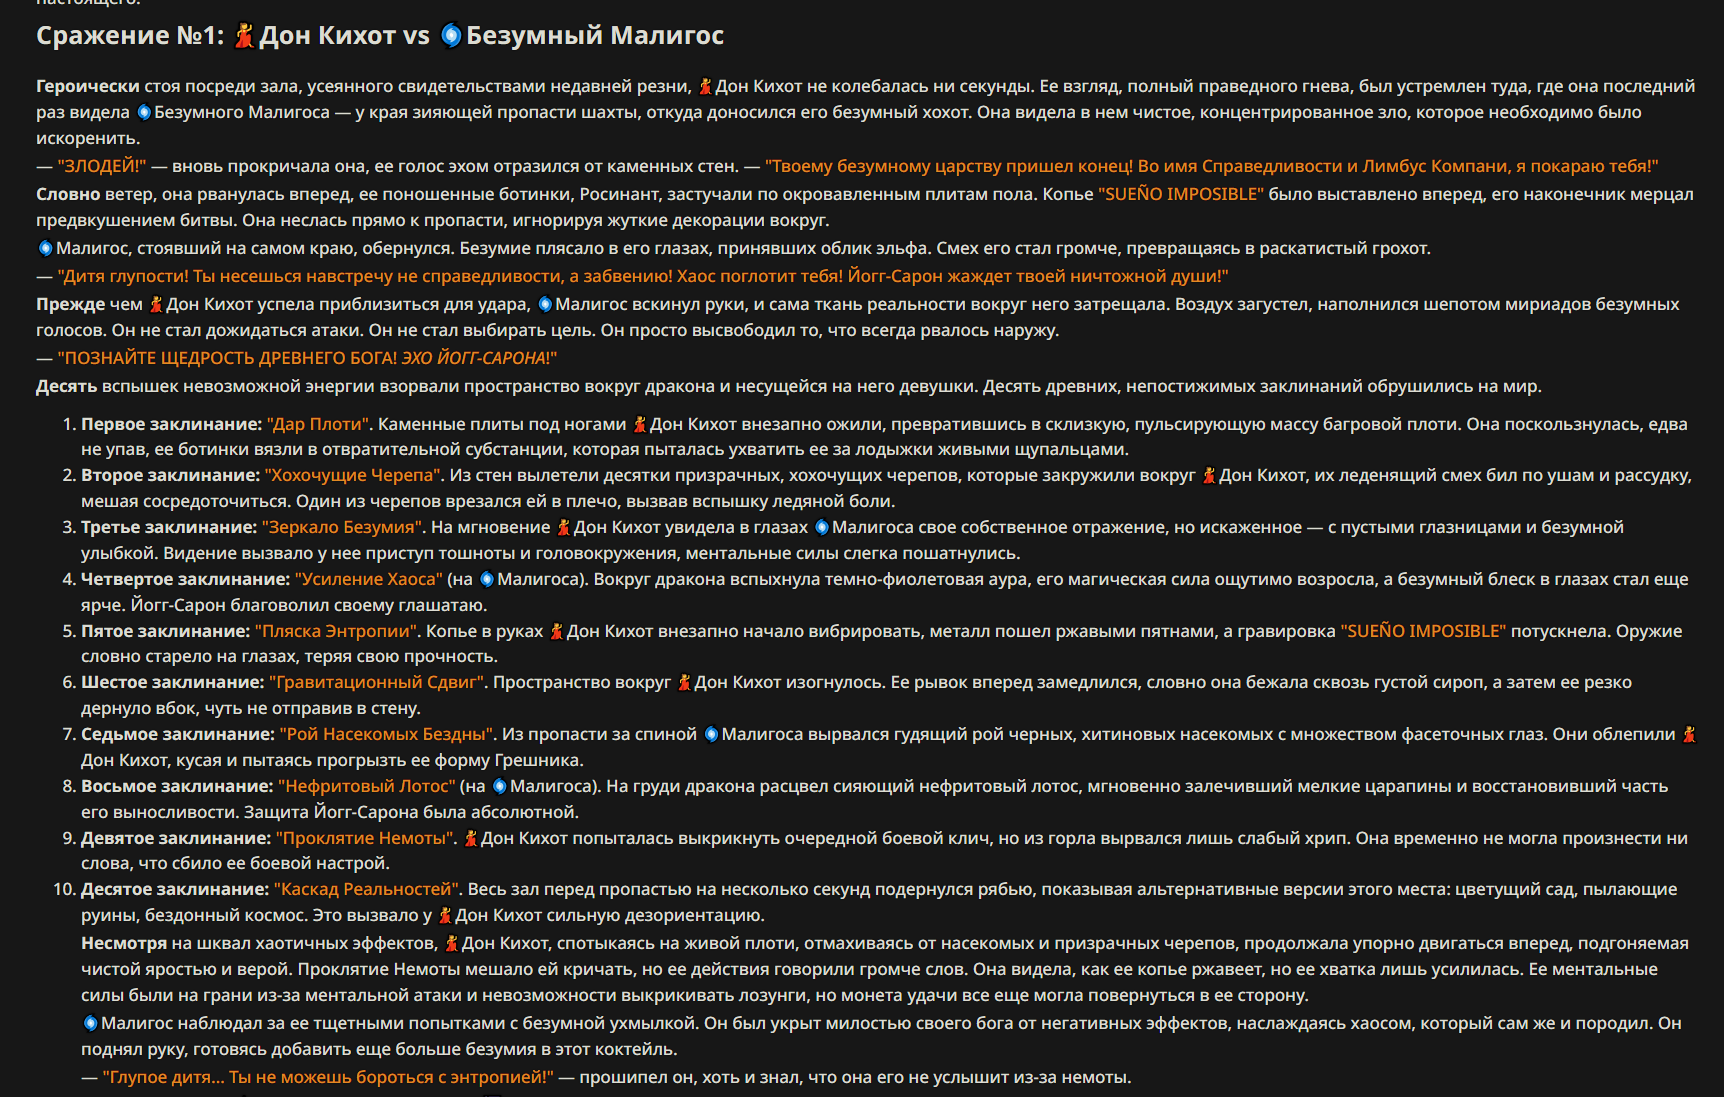This screenshot has height=1097, width=1724.
Task: Click dancer icon before 'Дон Кихот, их леденящий смех'
Action: (x=1209, y=475)
